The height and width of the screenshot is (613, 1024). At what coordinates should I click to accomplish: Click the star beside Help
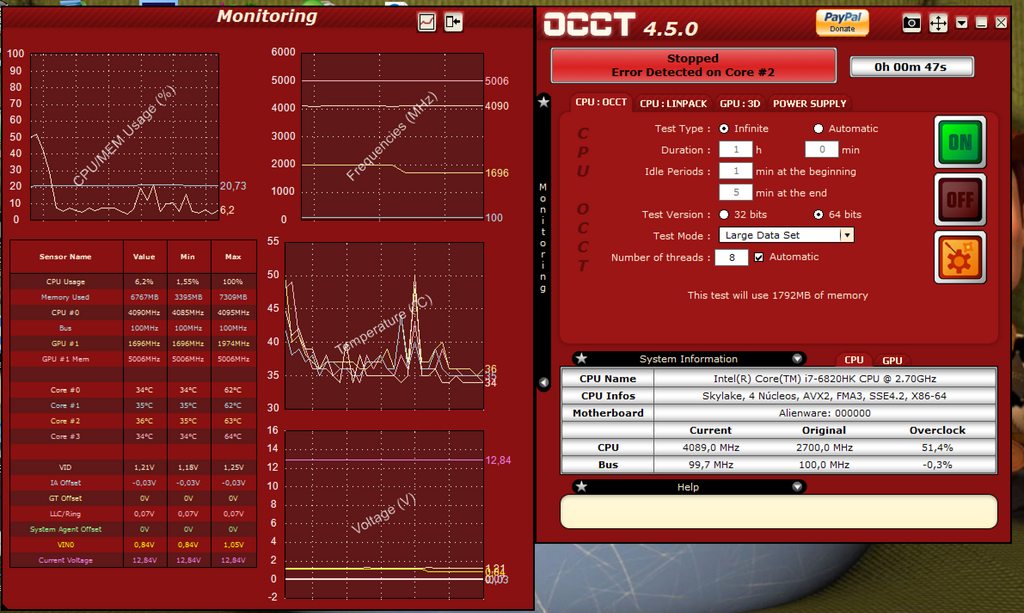581,486
